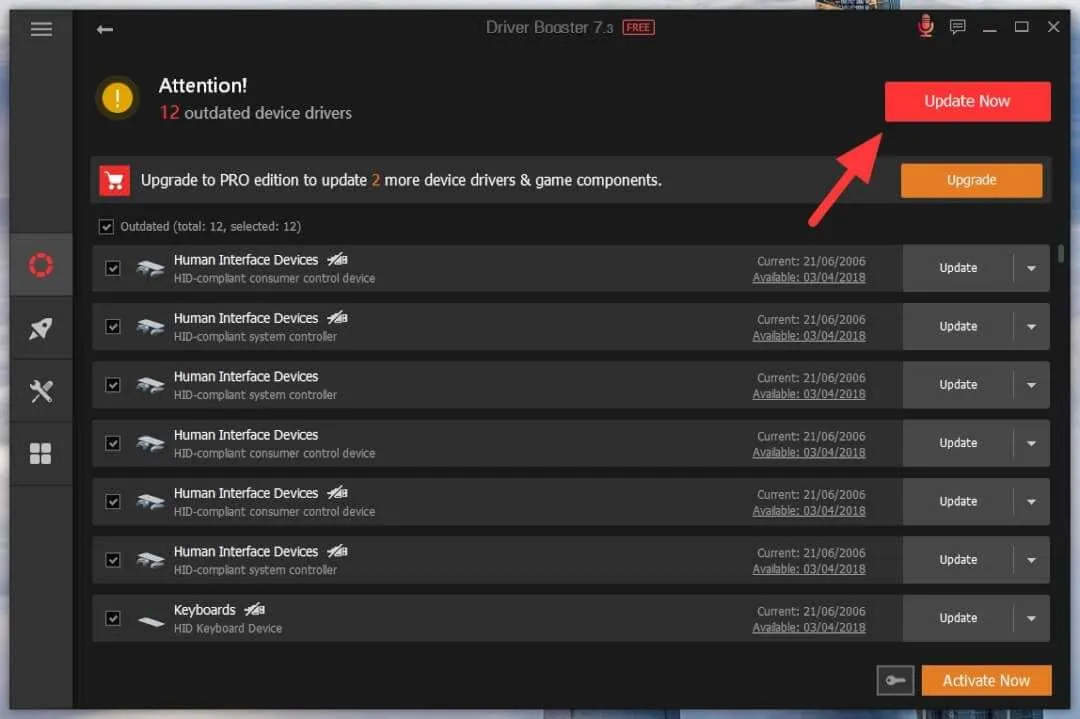Open the feedback chat bubble icon

(957, 27)
